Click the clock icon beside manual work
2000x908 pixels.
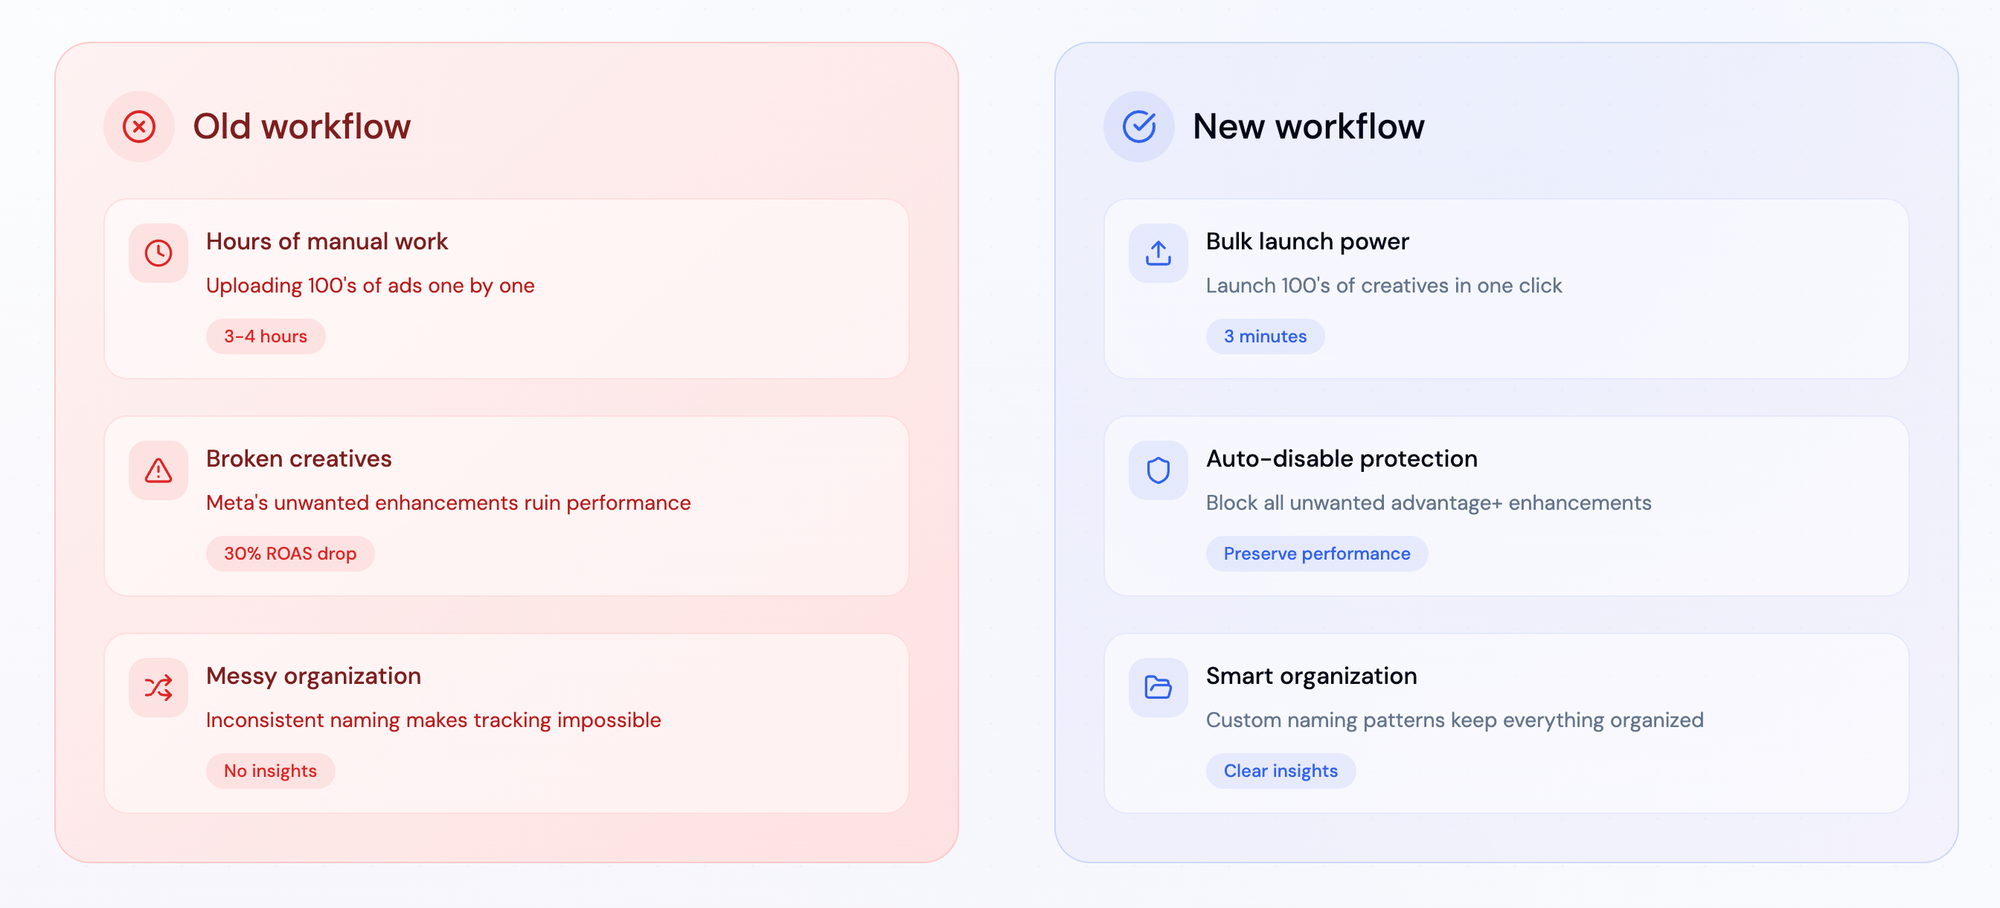[x=158, y=253]
